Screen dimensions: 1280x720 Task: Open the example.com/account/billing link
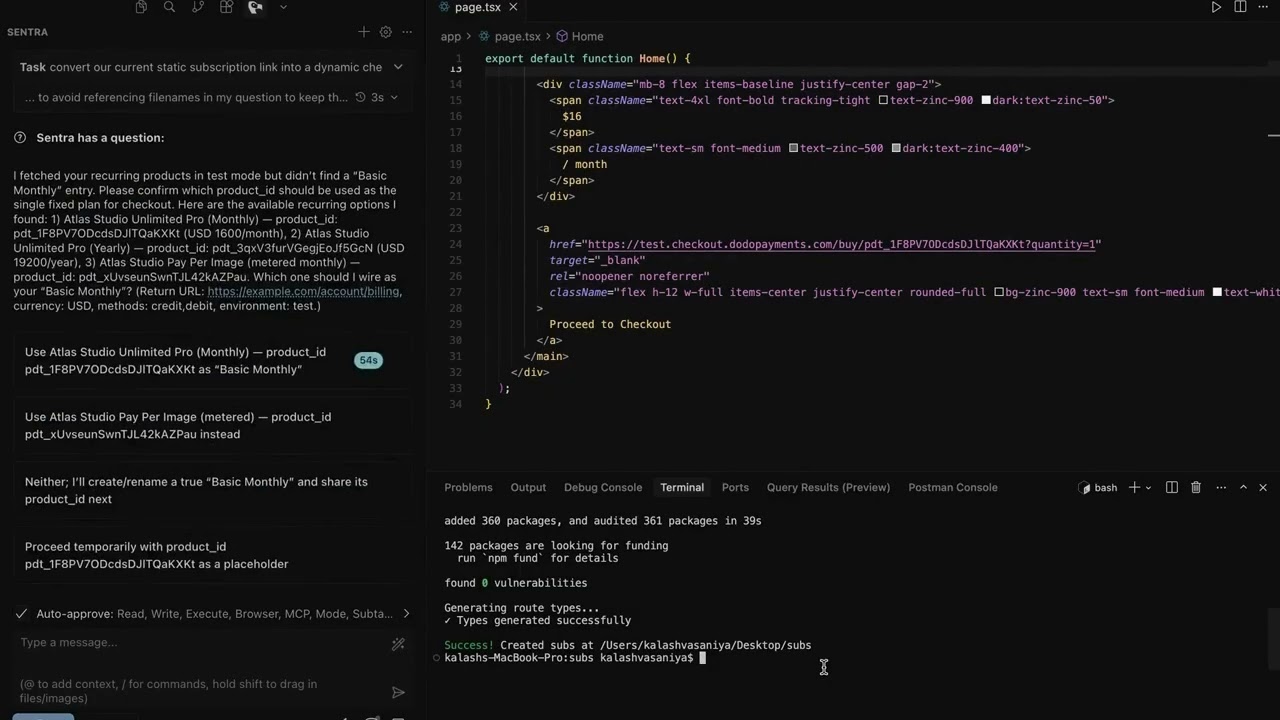point(304,291)
